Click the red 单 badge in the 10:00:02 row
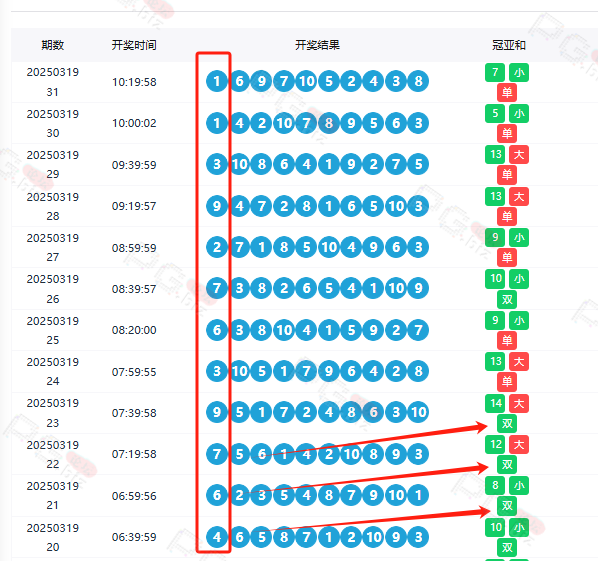Screen dimensions: 598x561 (x=507, y=133)
